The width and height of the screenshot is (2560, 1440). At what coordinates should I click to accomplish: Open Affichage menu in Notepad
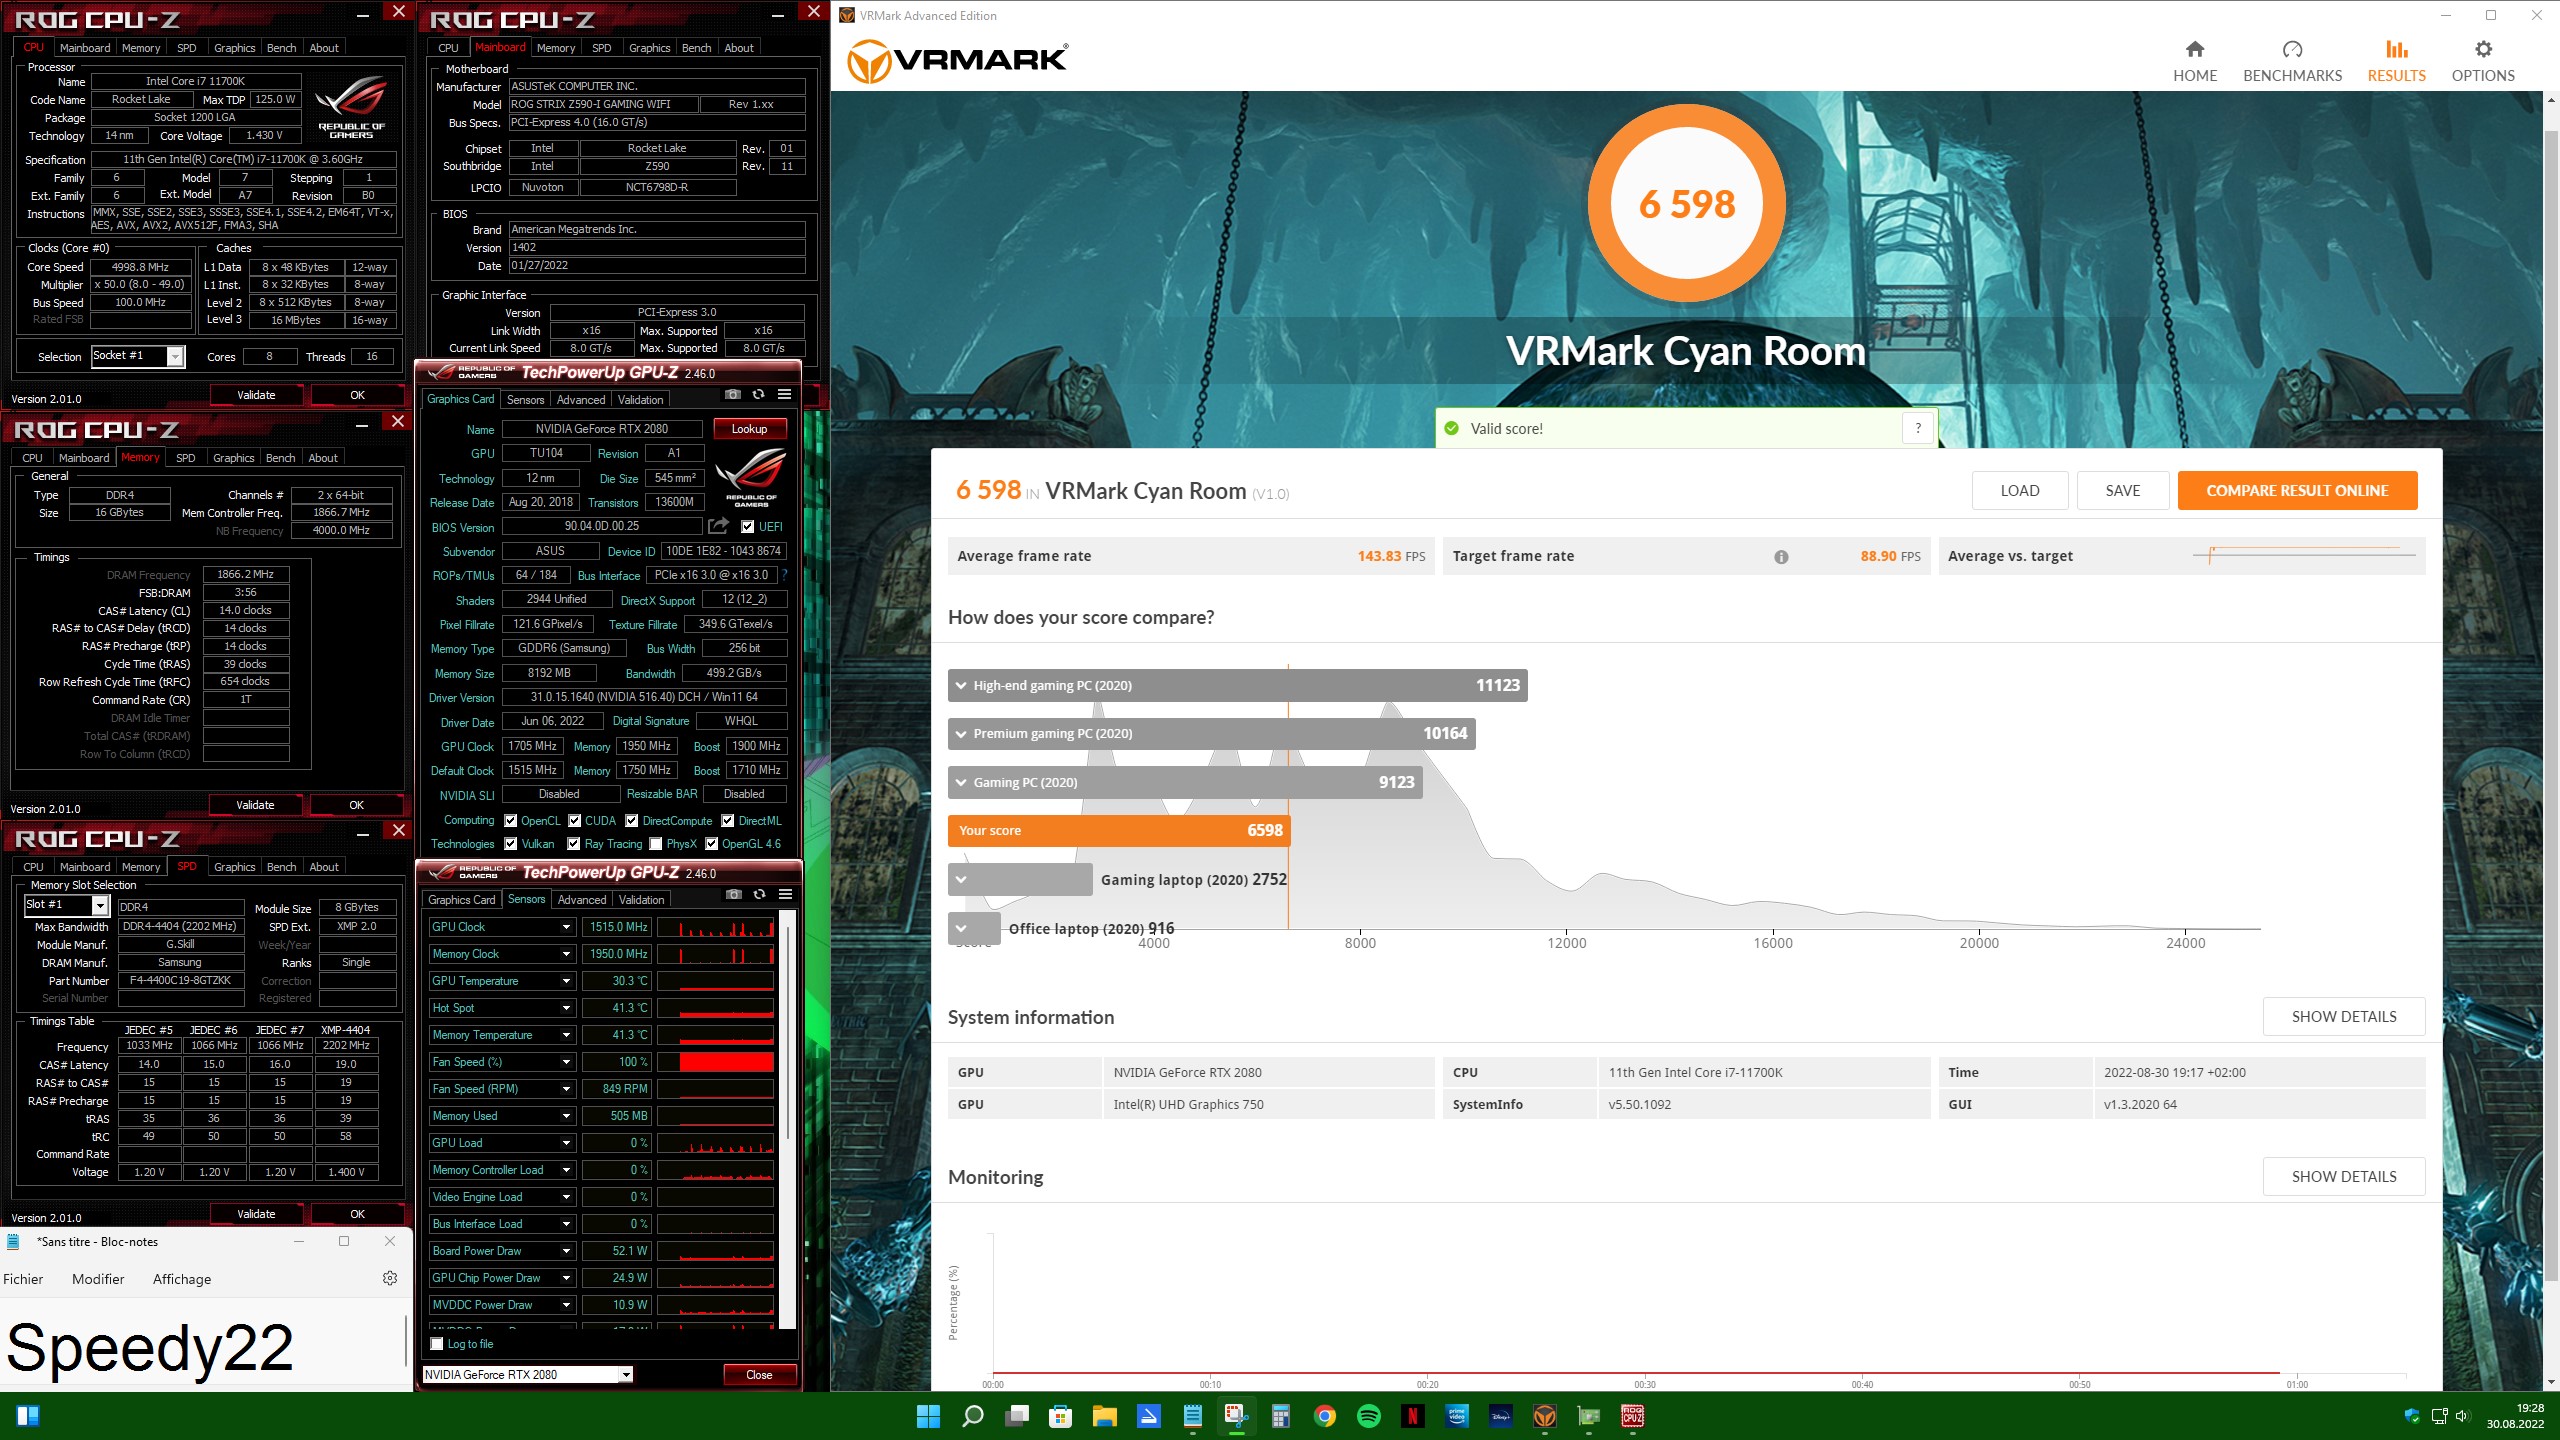(182, 1279)
